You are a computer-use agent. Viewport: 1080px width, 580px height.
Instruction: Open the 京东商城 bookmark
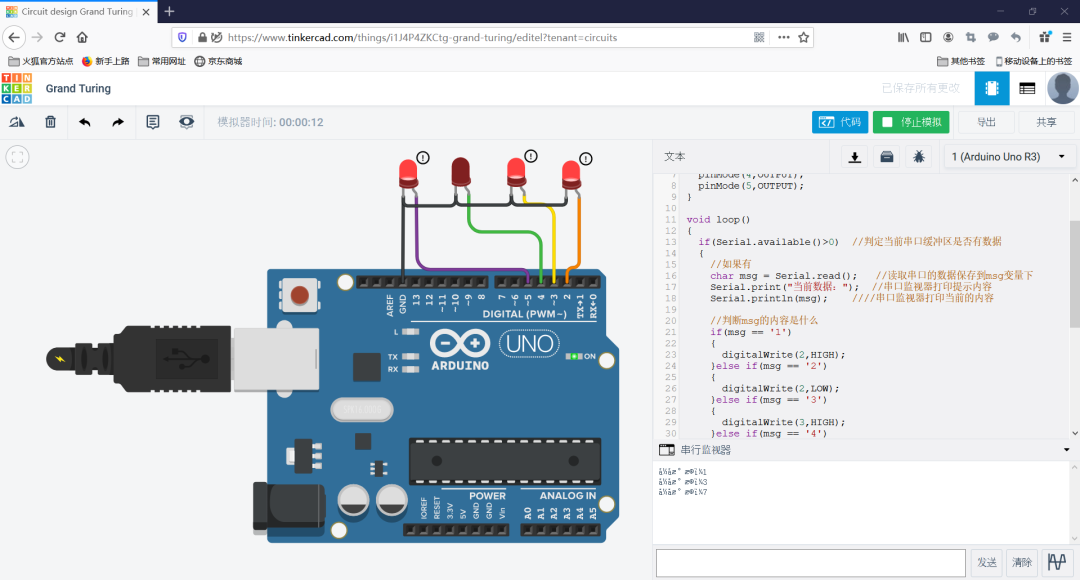coord(218,61)
